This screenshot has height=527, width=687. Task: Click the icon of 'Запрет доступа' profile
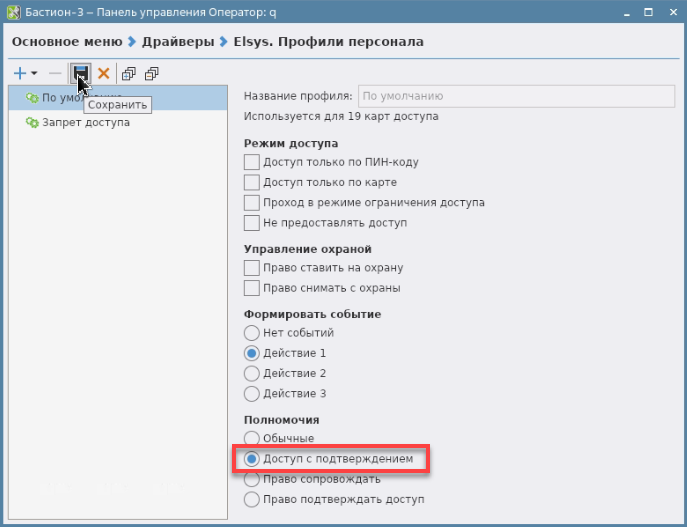pyautogui.click(x=32, y=122)
